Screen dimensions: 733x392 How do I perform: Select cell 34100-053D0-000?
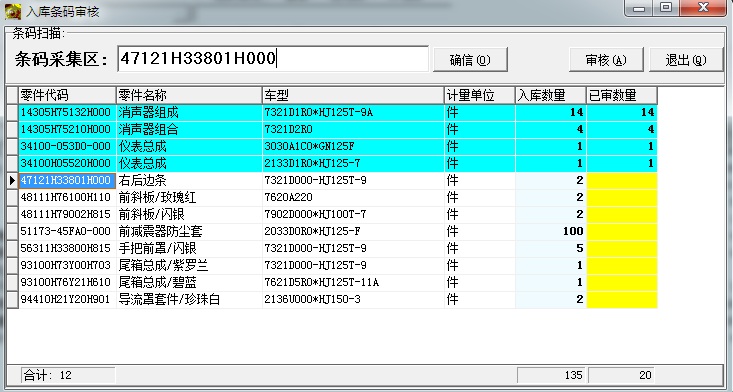pyautogui.click(x=67, y=146)
